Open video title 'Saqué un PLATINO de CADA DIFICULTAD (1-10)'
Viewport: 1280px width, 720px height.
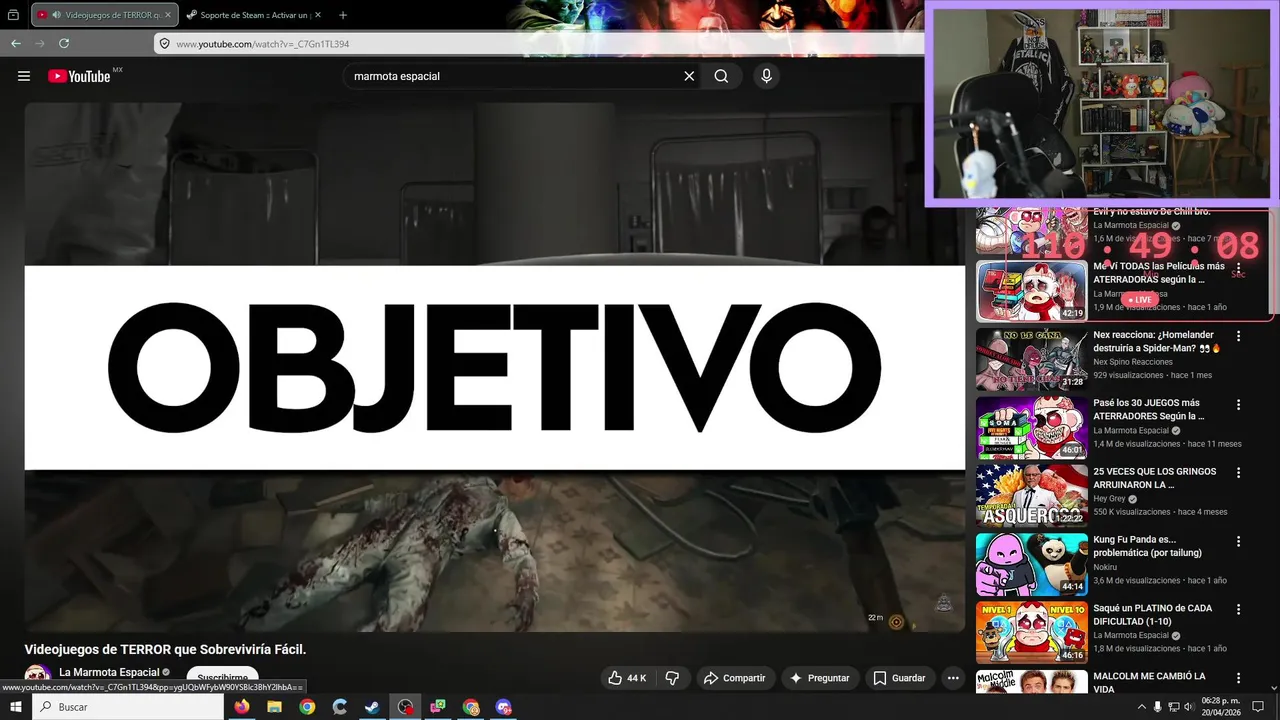coord(1153,615)
